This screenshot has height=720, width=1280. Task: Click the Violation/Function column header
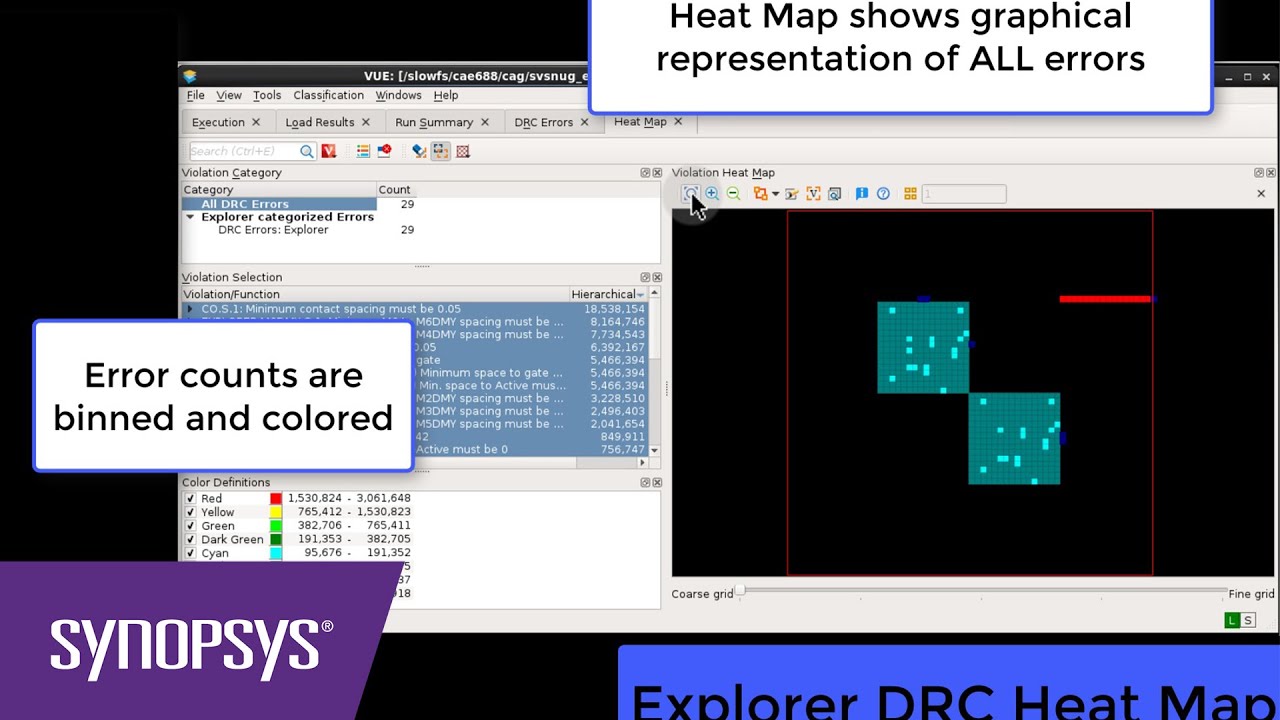pyautogui.click(x=375, y=295)
